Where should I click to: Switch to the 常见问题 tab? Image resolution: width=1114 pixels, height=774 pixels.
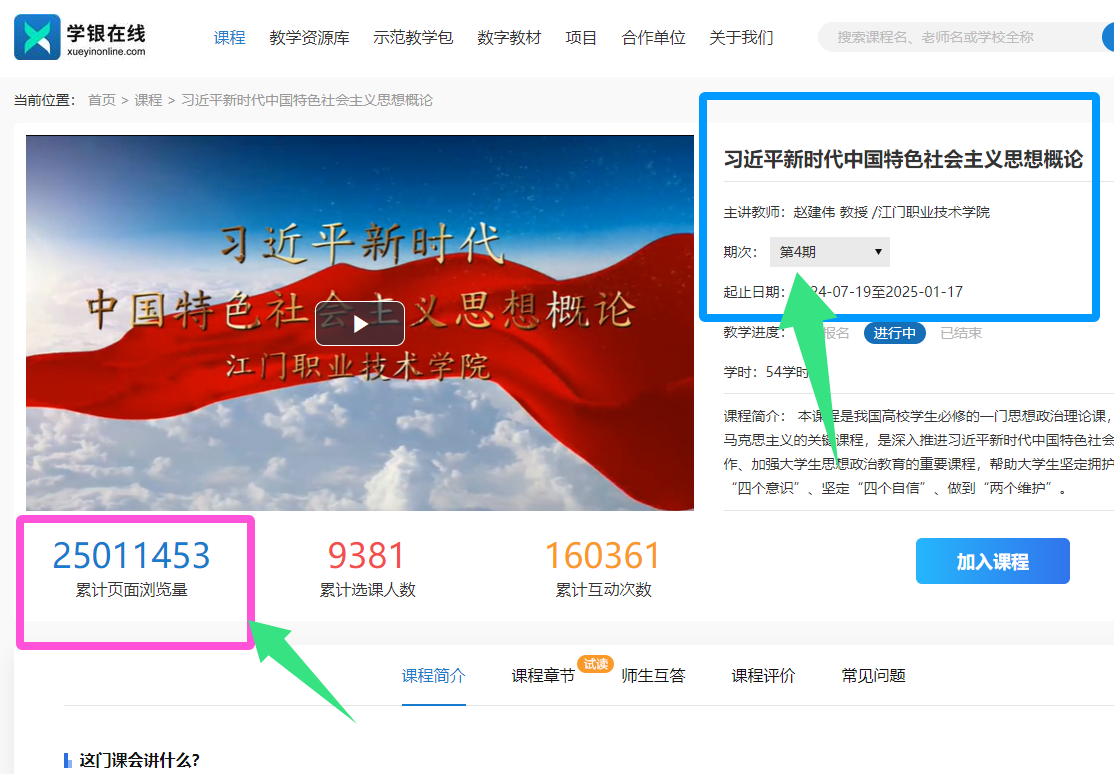pos(873,676)
